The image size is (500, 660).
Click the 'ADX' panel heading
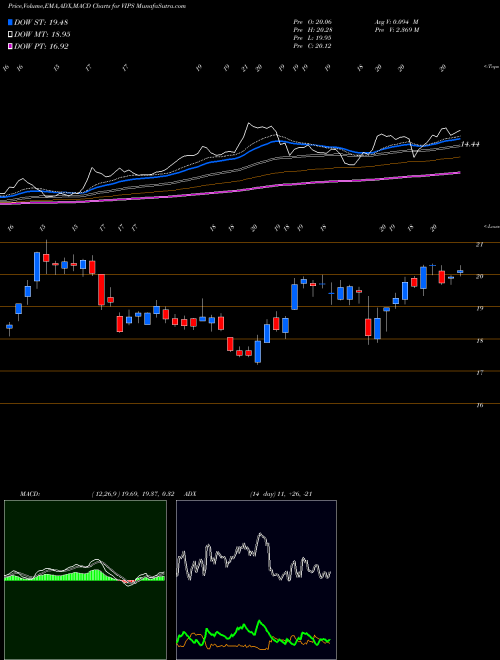[x=190, y=494]
